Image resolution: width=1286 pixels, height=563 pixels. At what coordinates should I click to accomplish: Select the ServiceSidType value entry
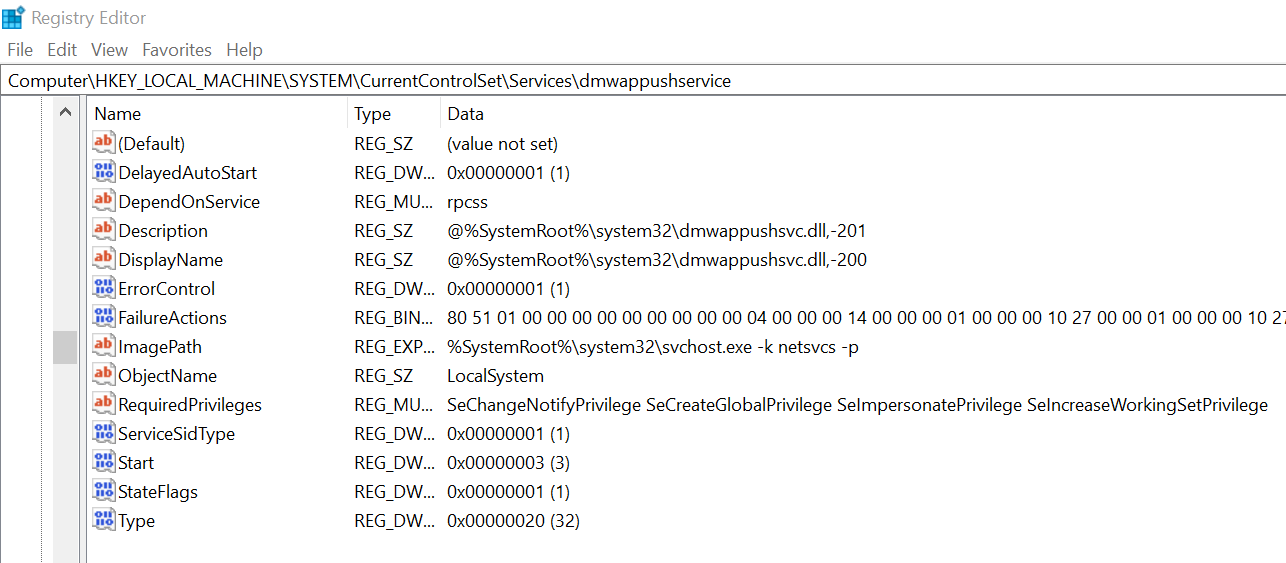(x=177, y=434)
